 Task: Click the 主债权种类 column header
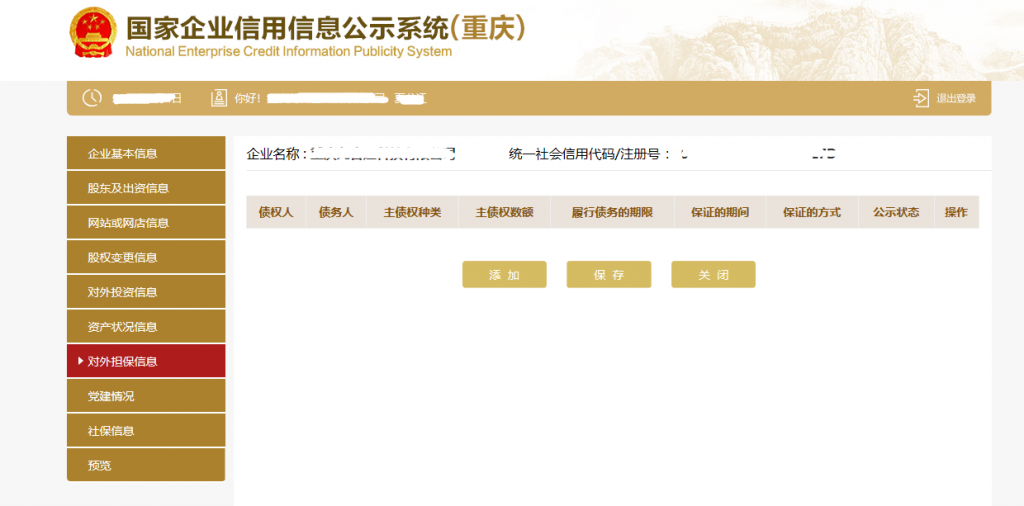tap(412, 212)
